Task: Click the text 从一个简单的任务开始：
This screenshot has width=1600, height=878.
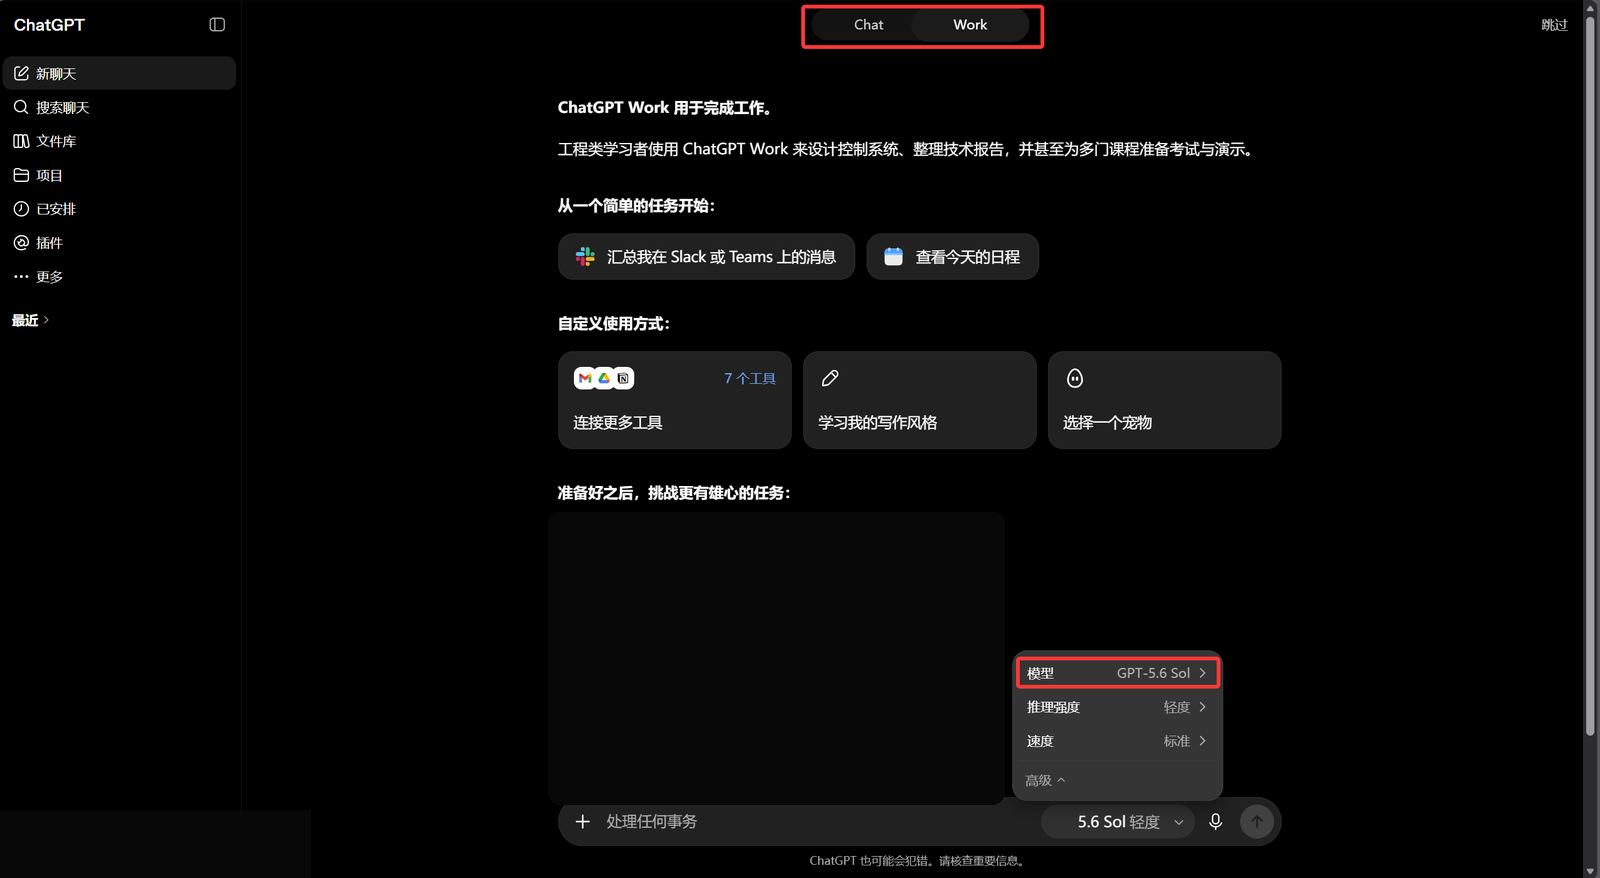Action: coord(637,205)
